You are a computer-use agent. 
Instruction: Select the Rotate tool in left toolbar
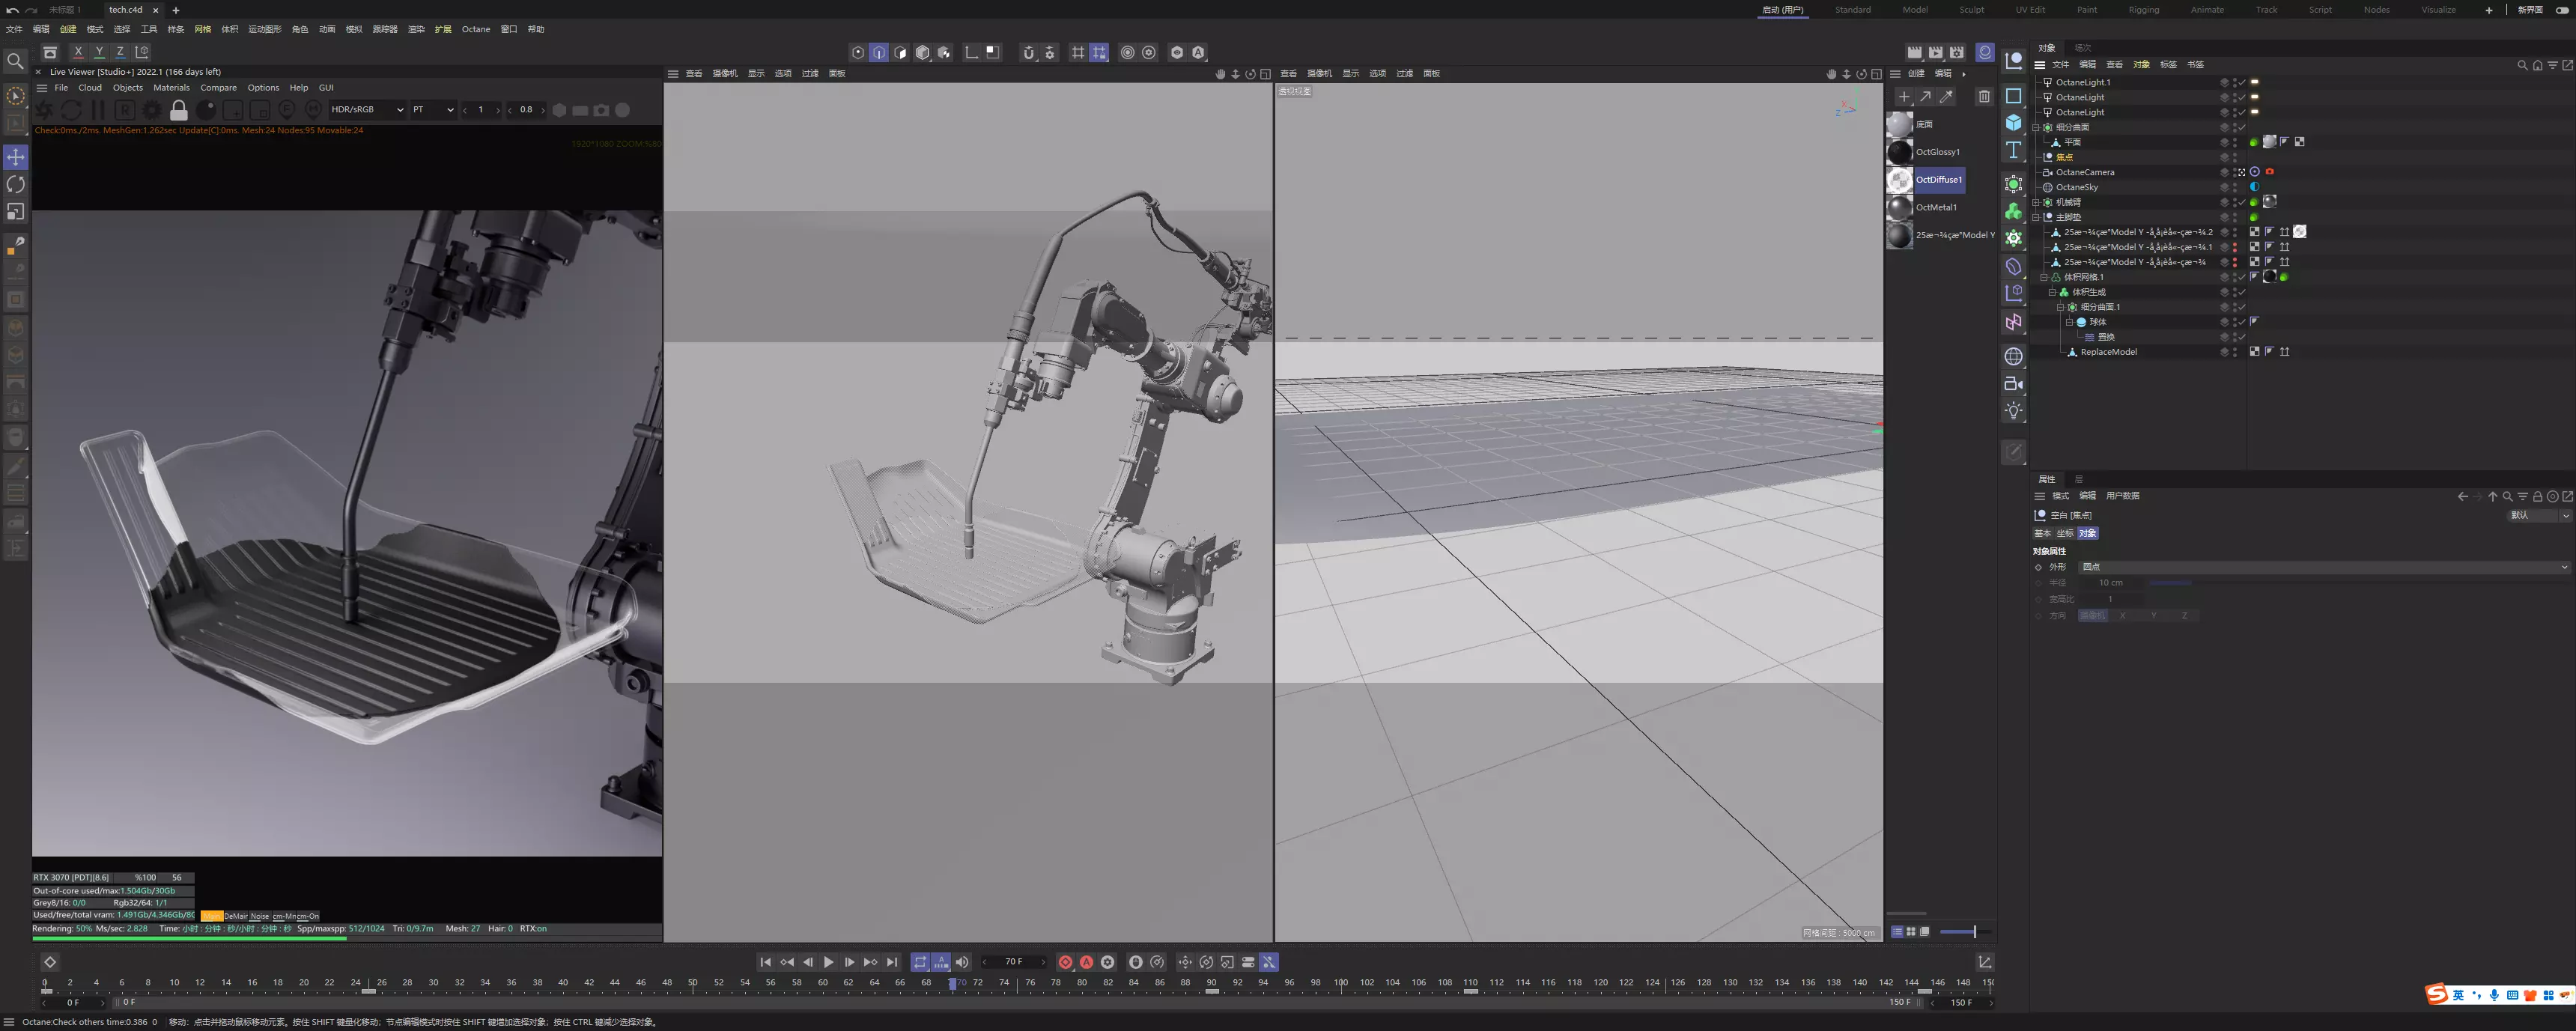(x=16, y=184)
